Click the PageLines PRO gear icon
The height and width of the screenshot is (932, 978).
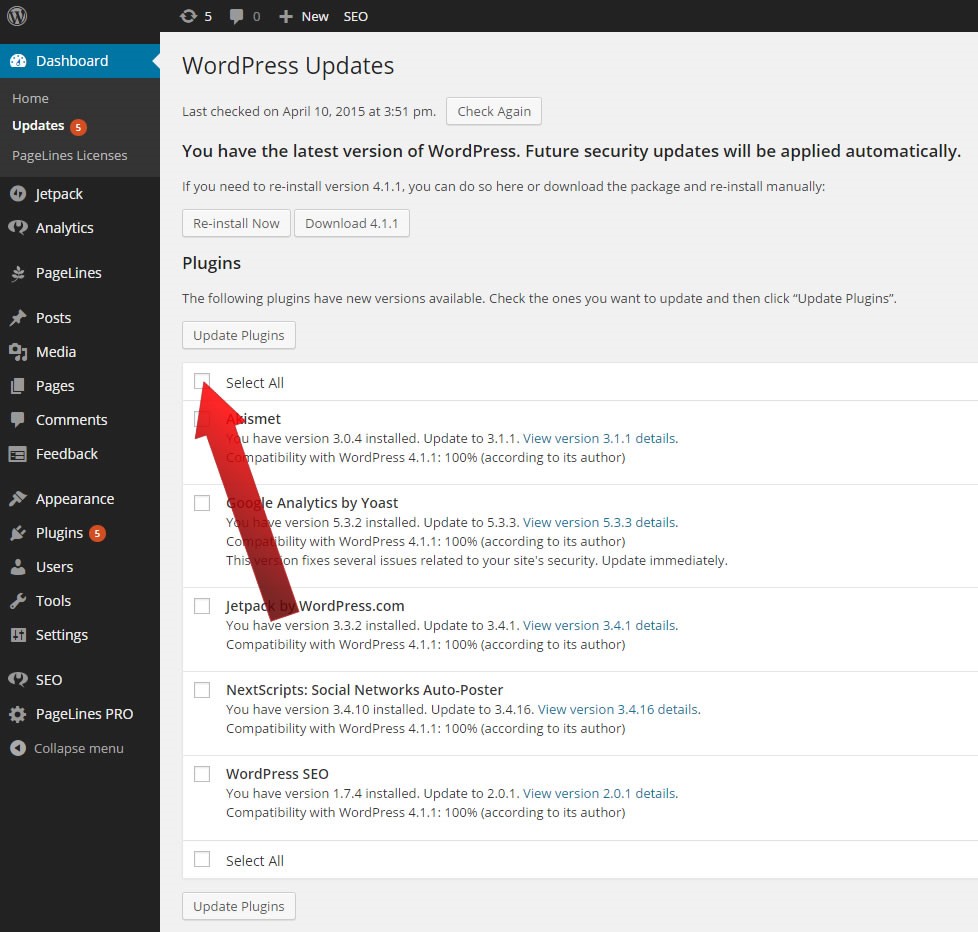[18, 714]
